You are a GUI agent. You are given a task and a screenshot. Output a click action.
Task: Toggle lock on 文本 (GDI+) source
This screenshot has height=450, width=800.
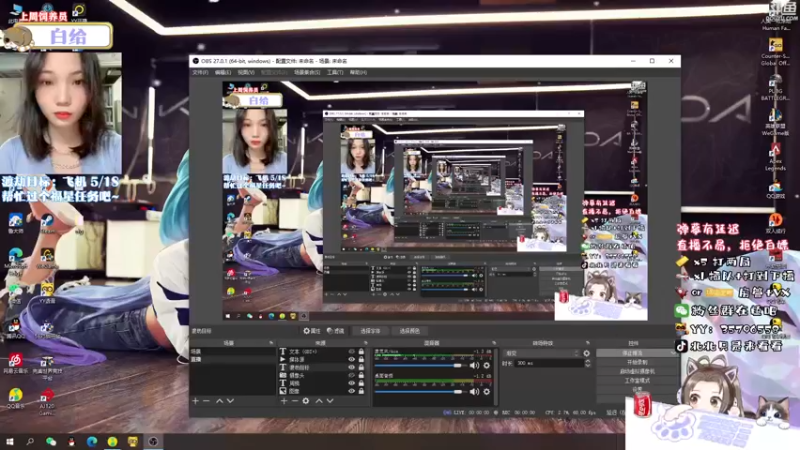(x=361, y=352)
